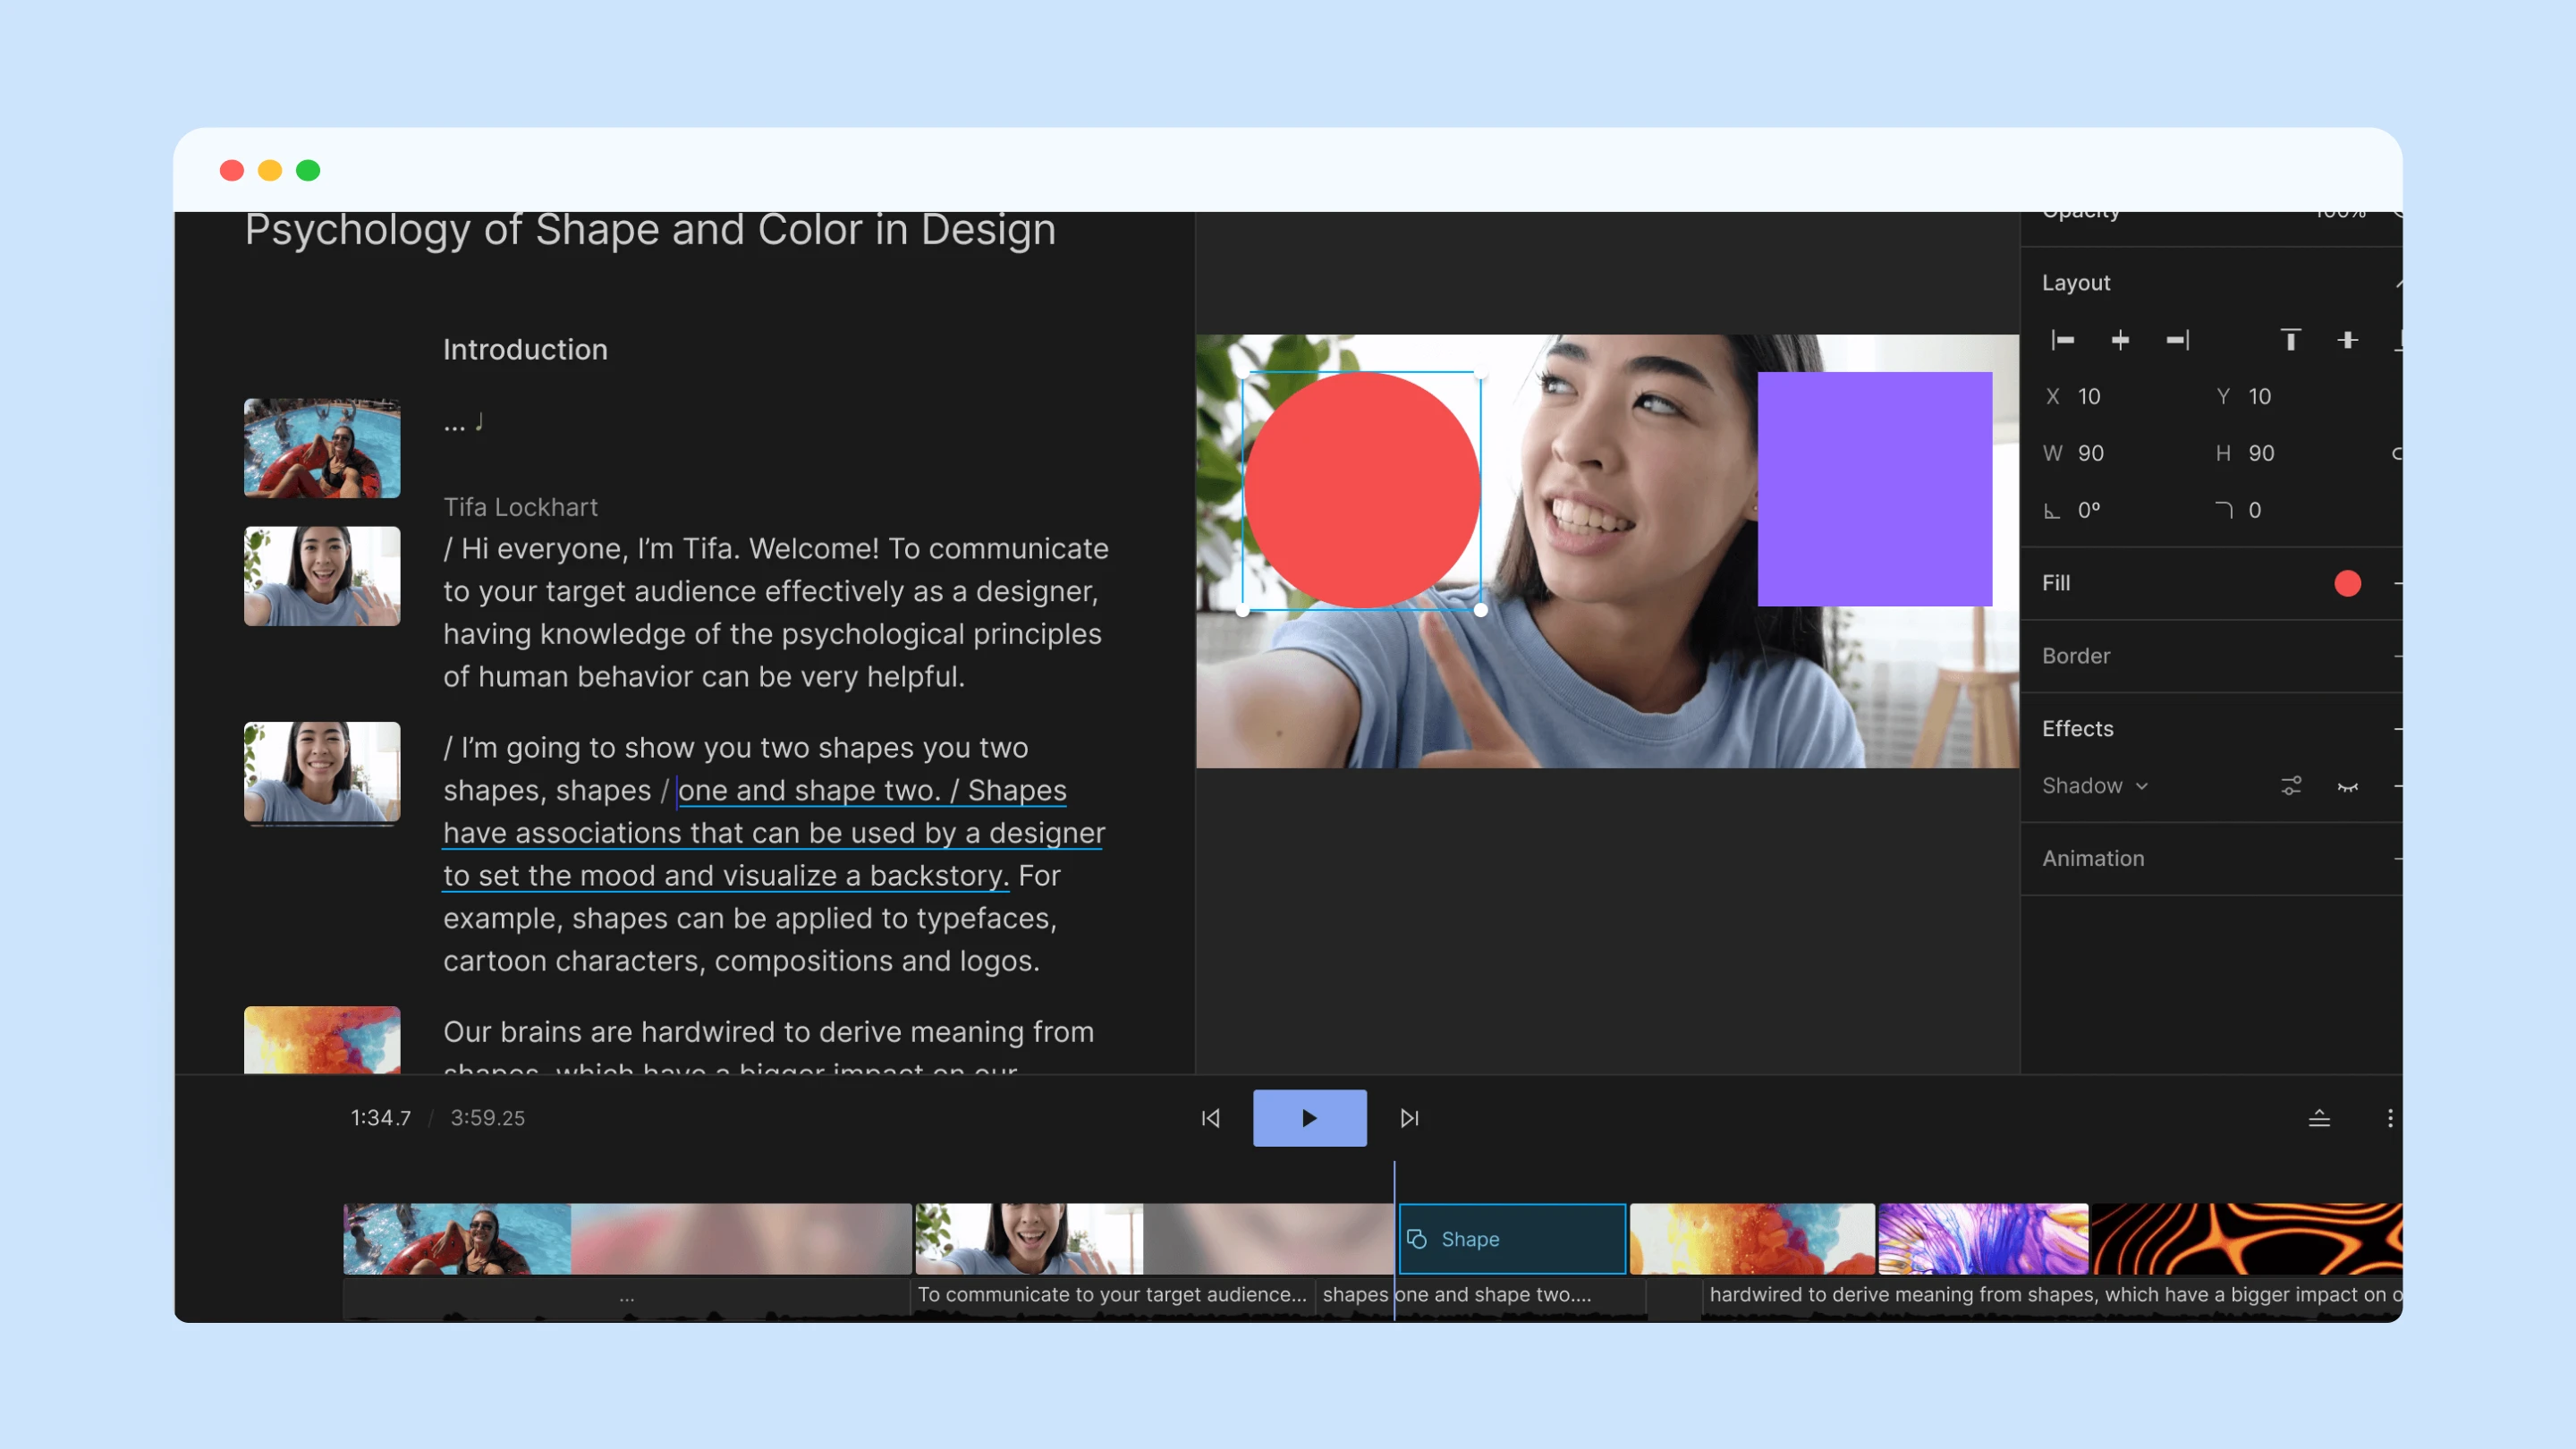2576x1449 pixels.
Task: Click the align right edge icon
Action: point(2177,341)
